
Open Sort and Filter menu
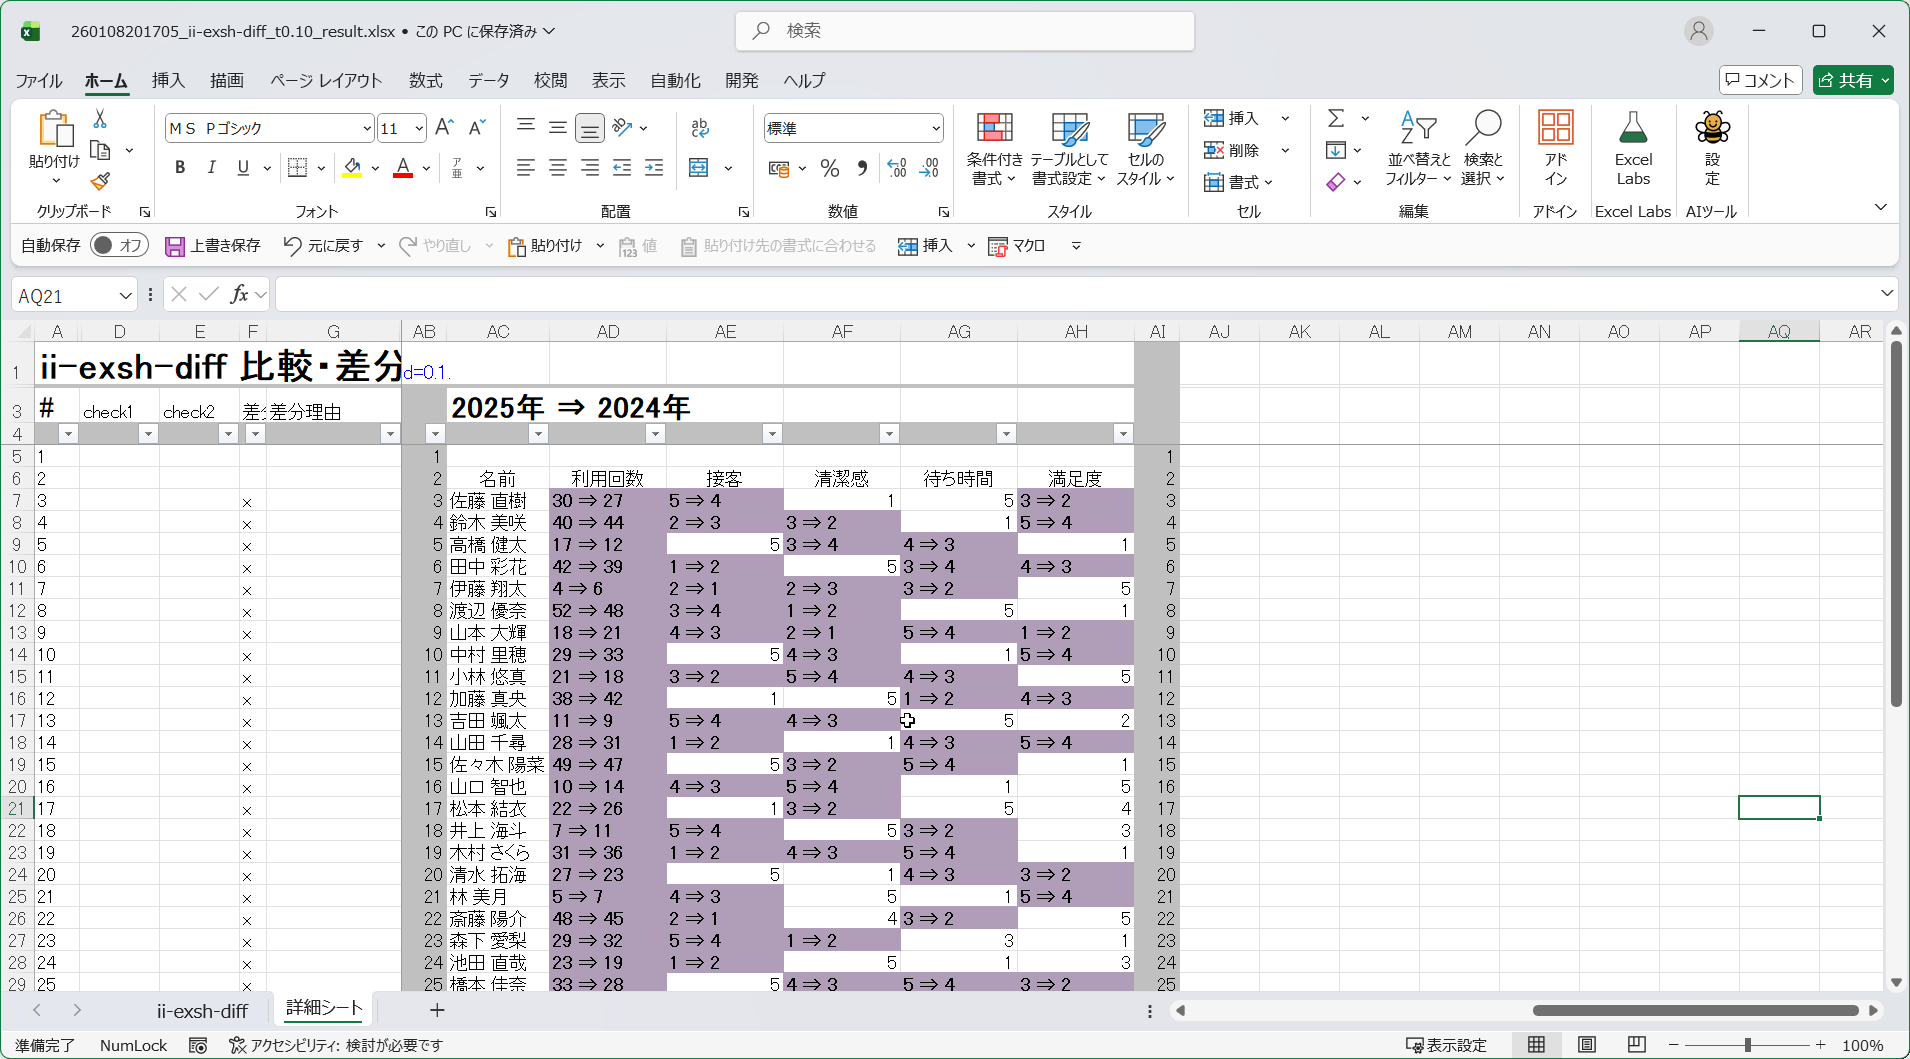(1418, 148)
